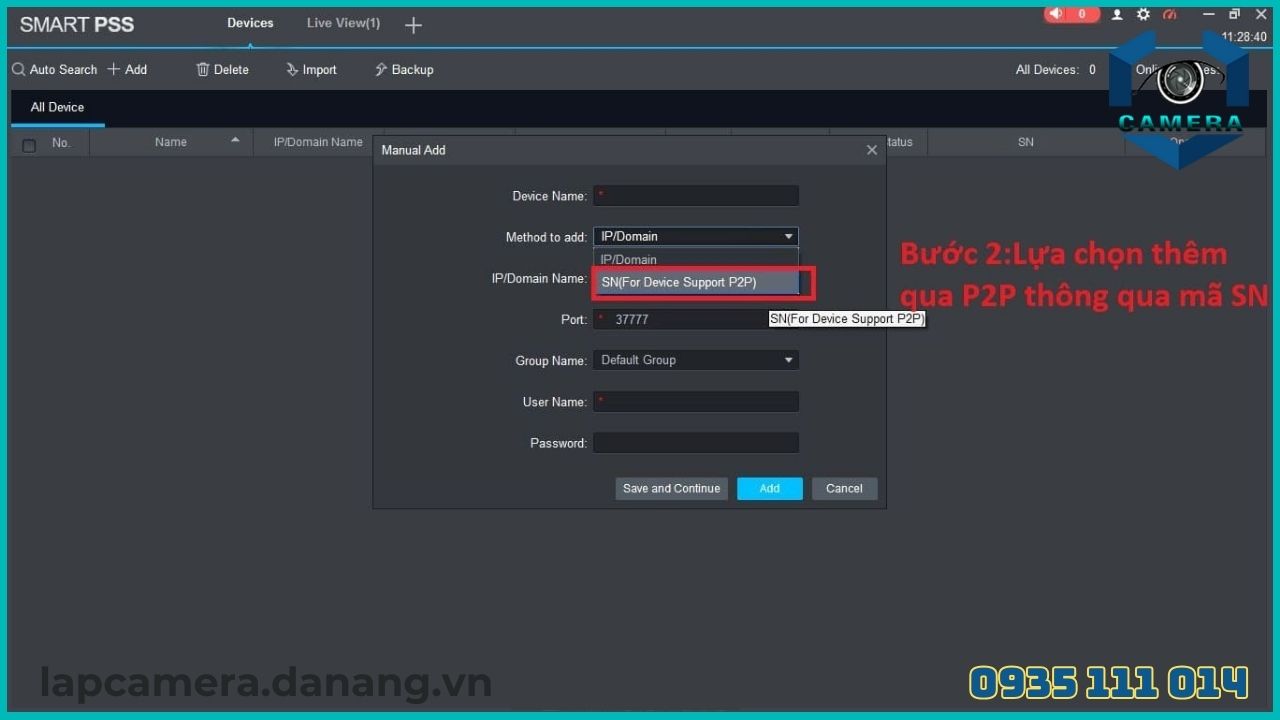Image resolution: width=1280 pixels, height=720 pixels.
Task: Open settings via the gear icon
Action: (x=1143, y=15)
